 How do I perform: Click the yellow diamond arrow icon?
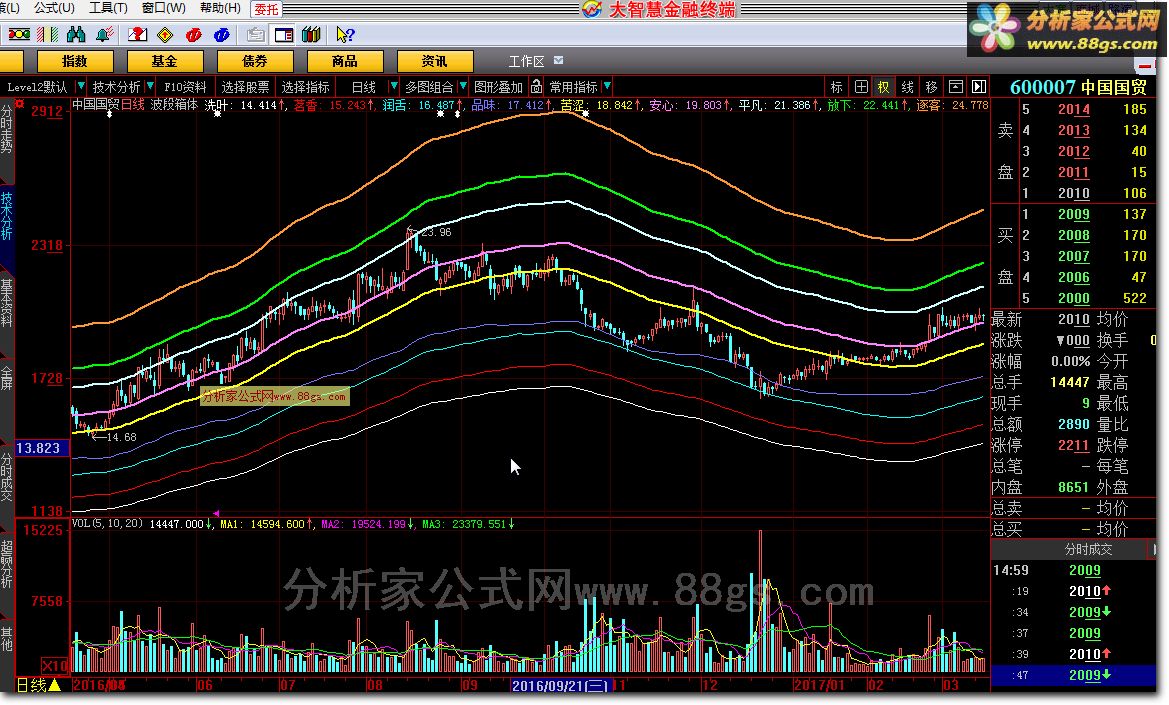click(x=166, y=34)
